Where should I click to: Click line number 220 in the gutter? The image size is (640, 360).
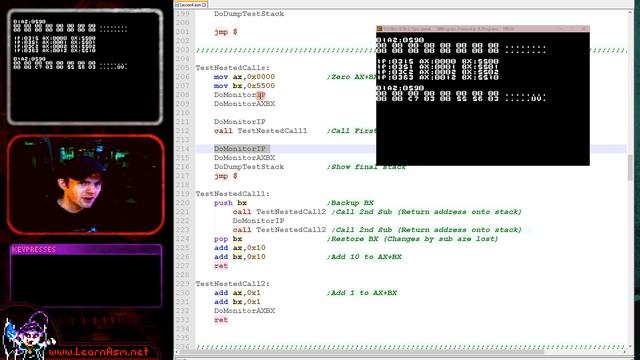183,203
